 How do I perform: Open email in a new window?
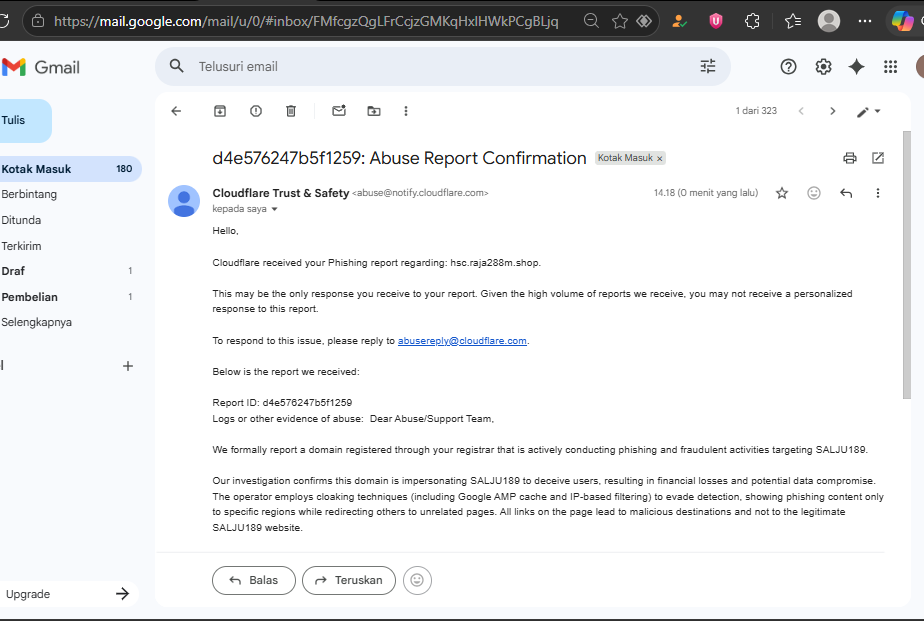point(878,158)
